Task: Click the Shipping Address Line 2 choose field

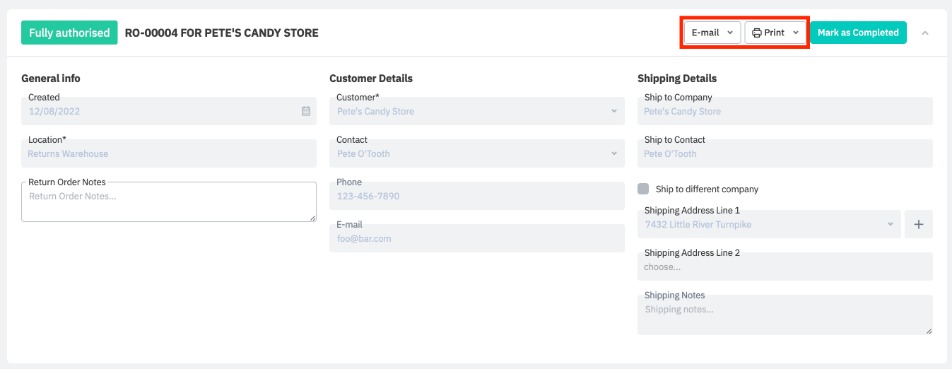Action: [x=785, y=267]
